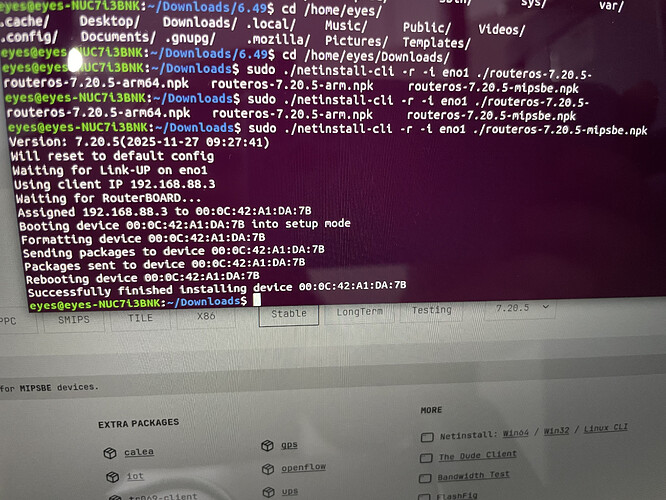Open the FlashFig link

[x=457, y=496]
